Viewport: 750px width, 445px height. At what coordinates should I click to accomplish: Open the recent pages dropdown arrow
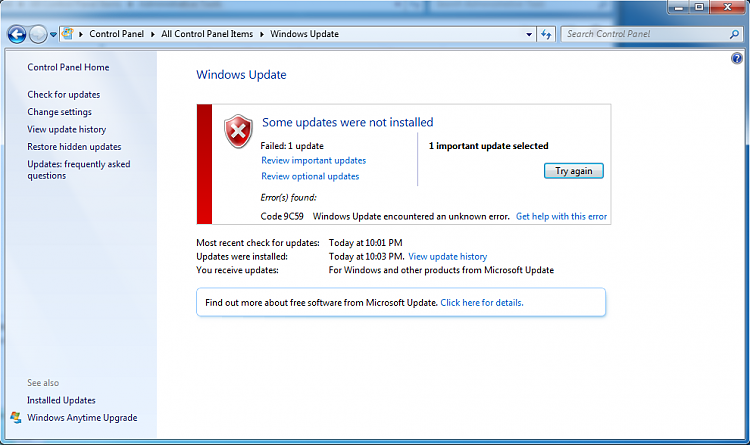[53, 34]
